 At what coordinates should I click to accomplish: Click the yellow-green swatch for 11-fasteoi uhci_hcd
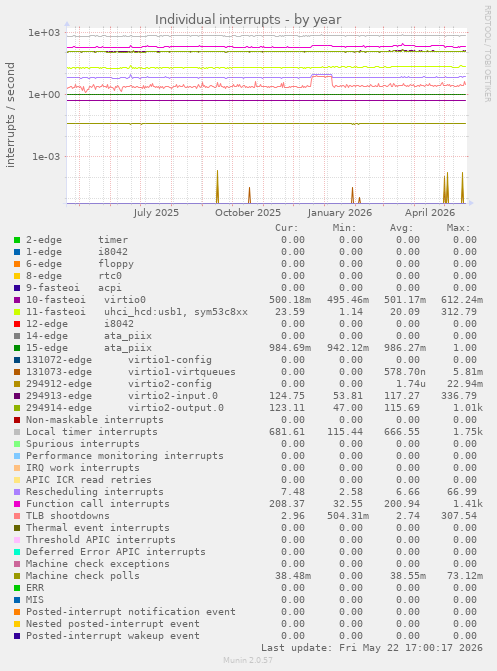(17, 312)
